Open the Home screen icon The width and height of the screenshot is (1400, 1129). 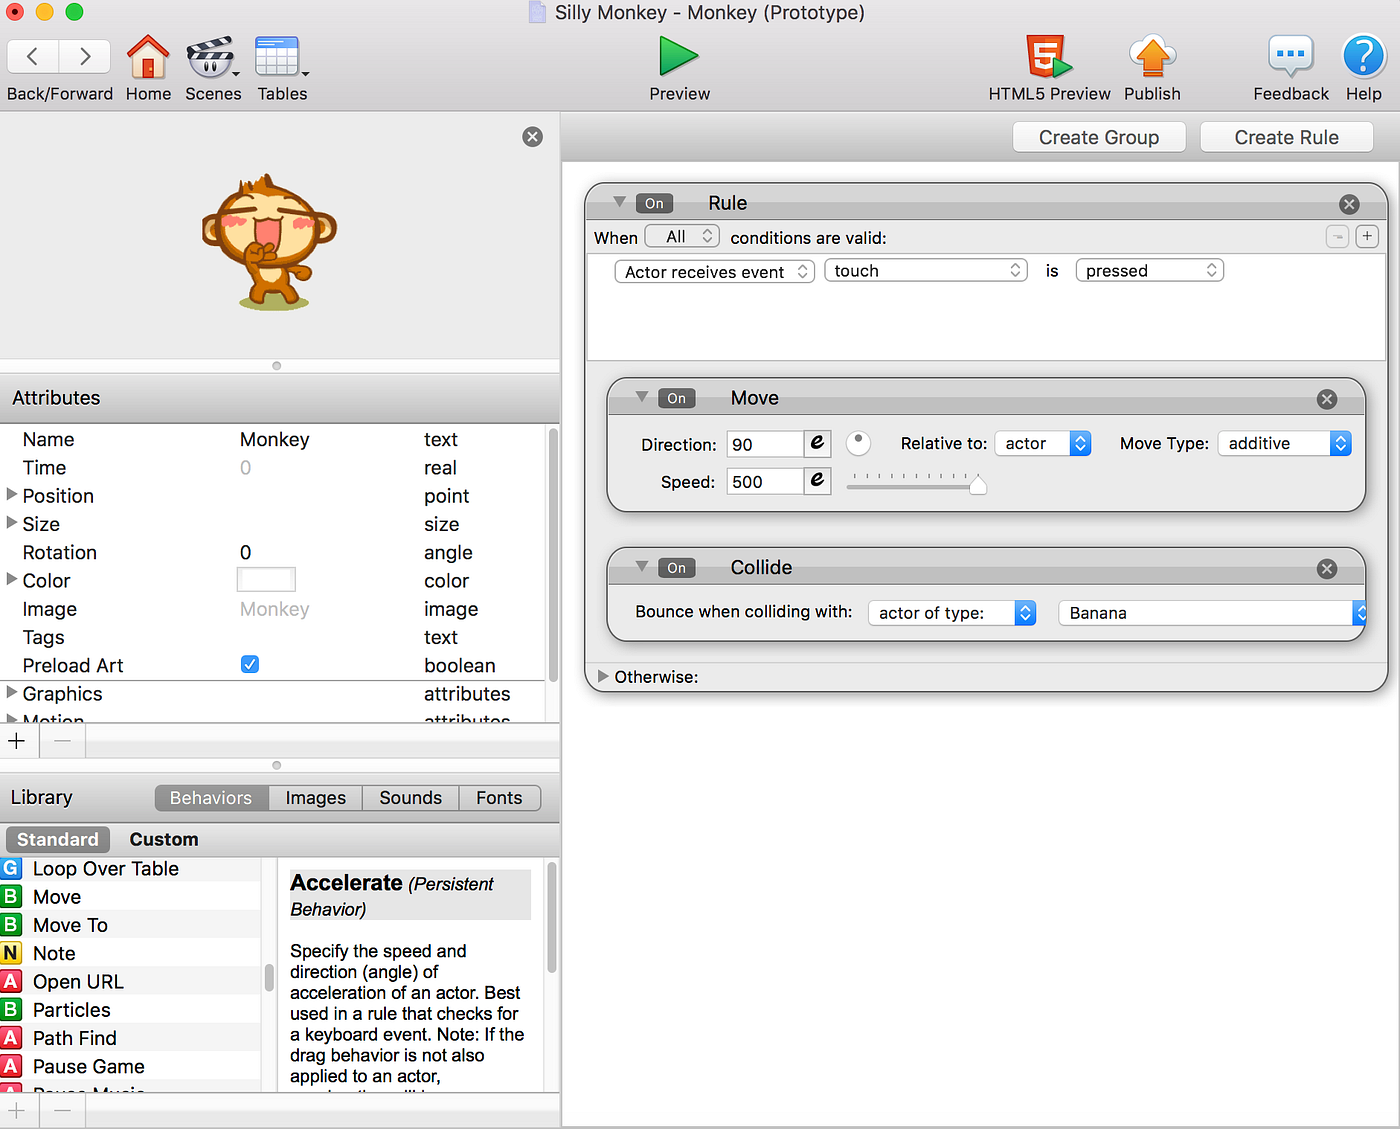click(148, 57)
